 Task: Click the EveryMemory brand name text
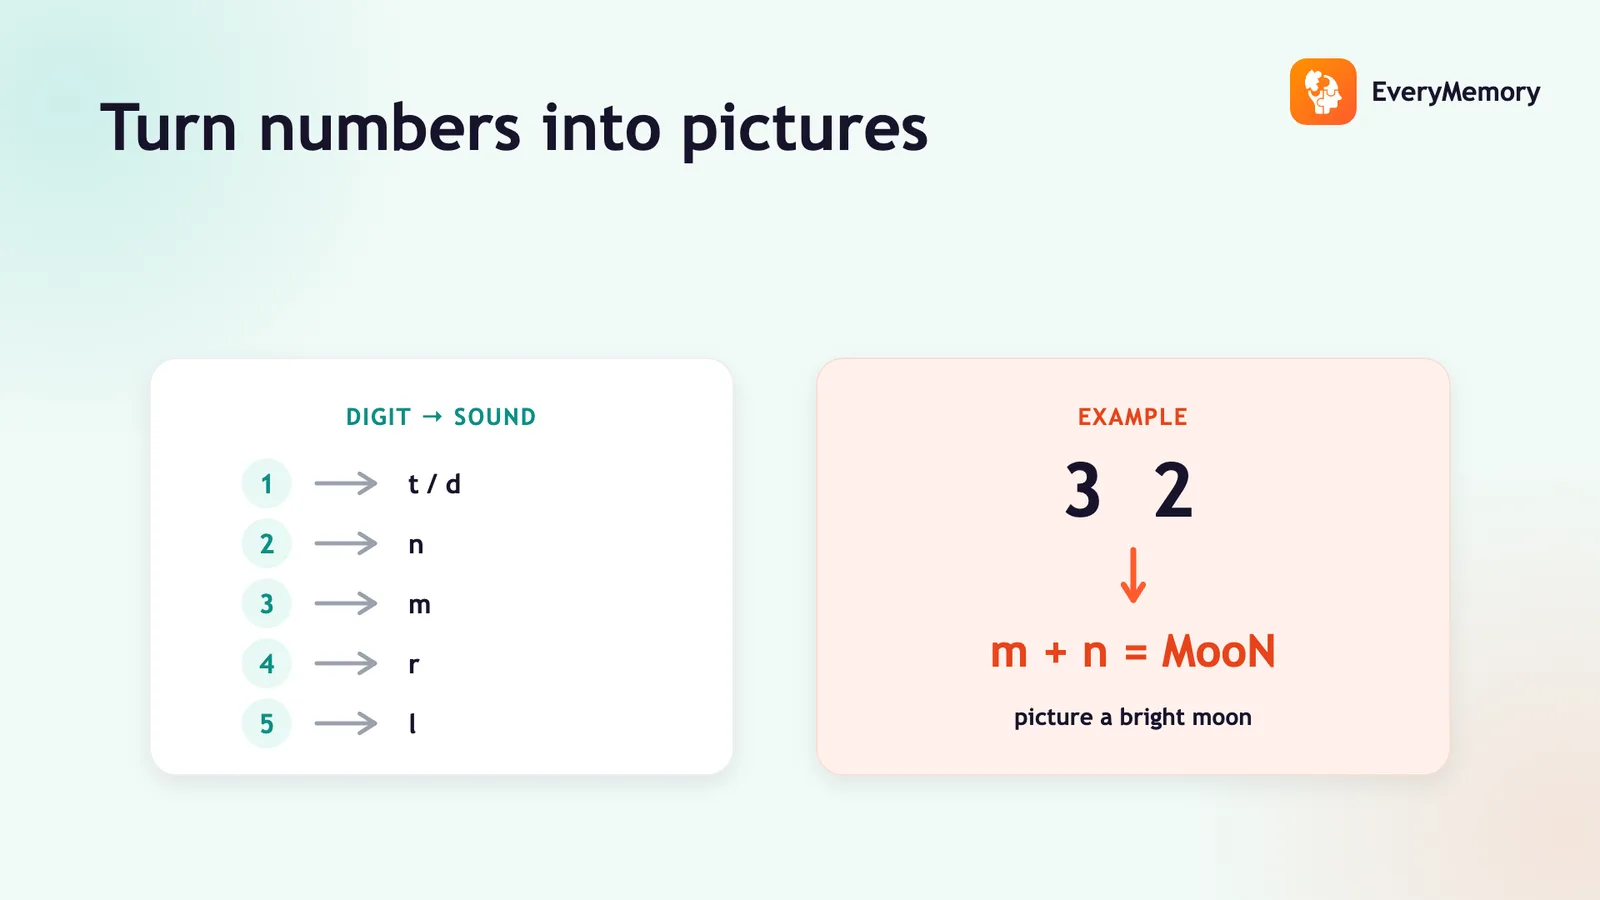pyautogui.click(x=1456, y=92)
